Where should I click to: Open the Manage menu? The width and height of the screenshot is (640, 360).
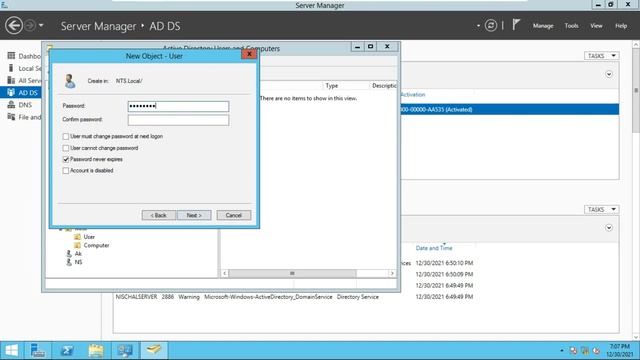543,26
